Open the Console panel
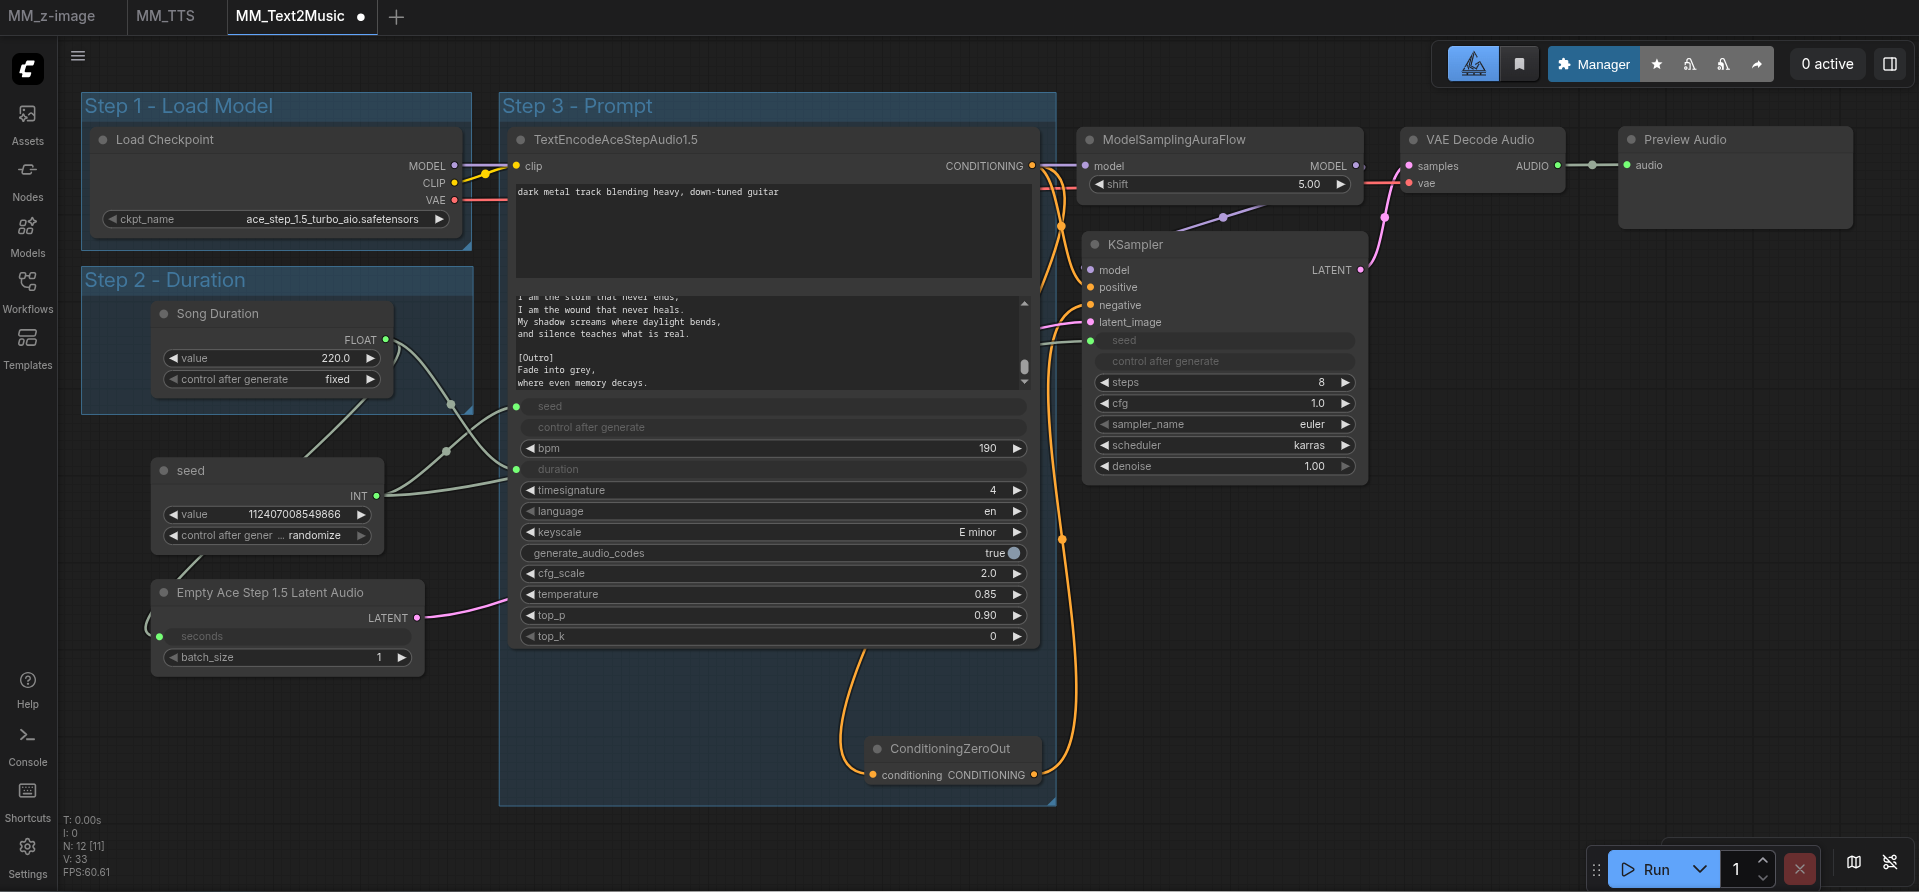Screen dimensions: 1919x892 (28, 745)
